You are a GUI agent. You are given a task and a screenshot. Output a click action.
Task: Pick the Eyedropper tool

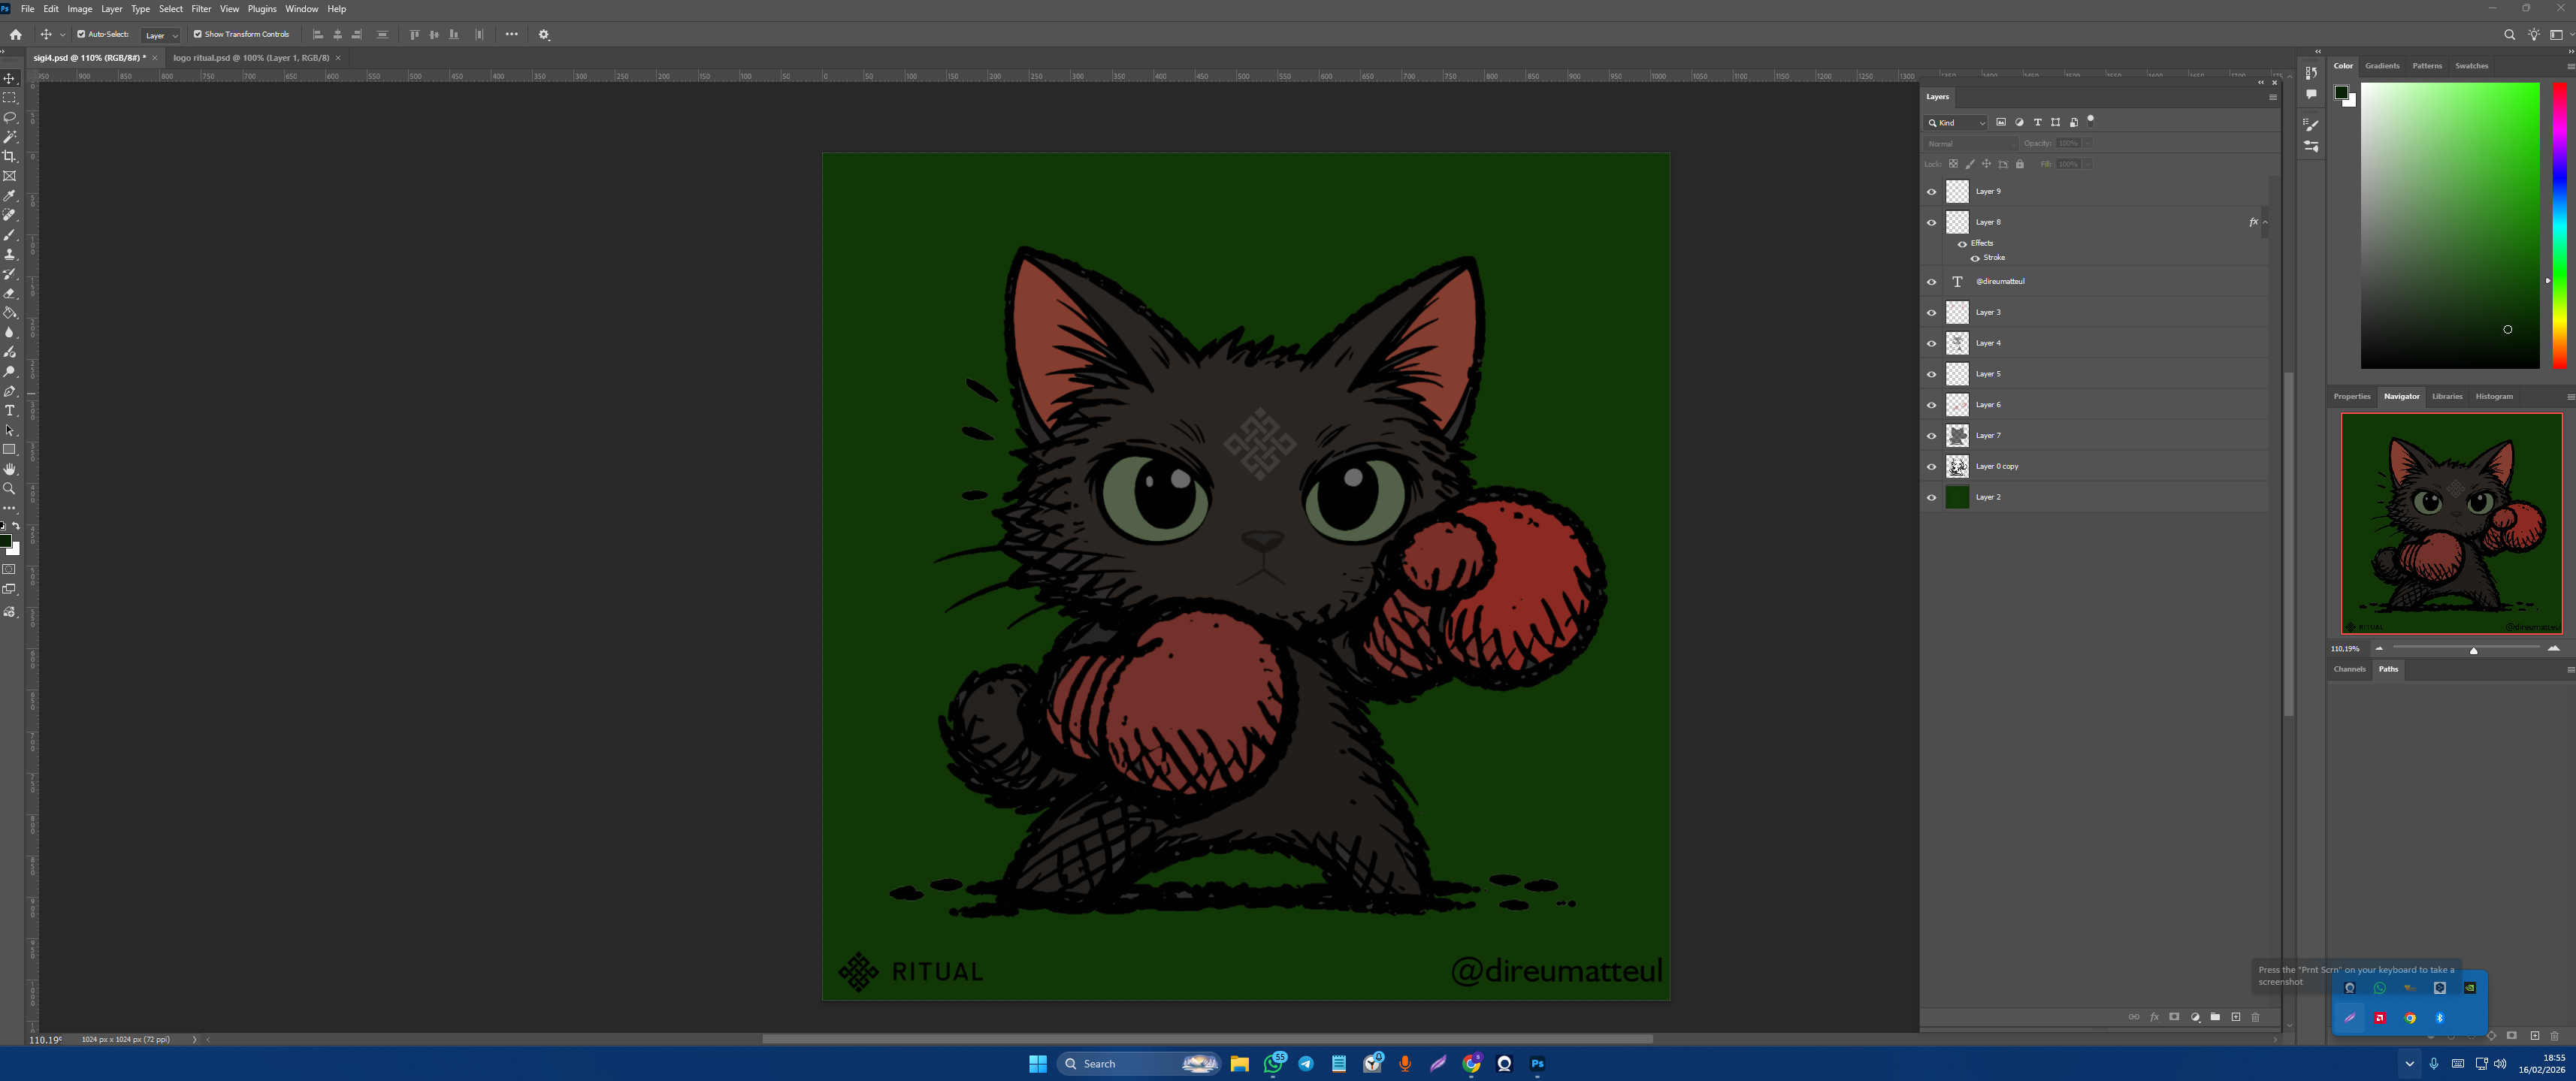click(10, 196)
